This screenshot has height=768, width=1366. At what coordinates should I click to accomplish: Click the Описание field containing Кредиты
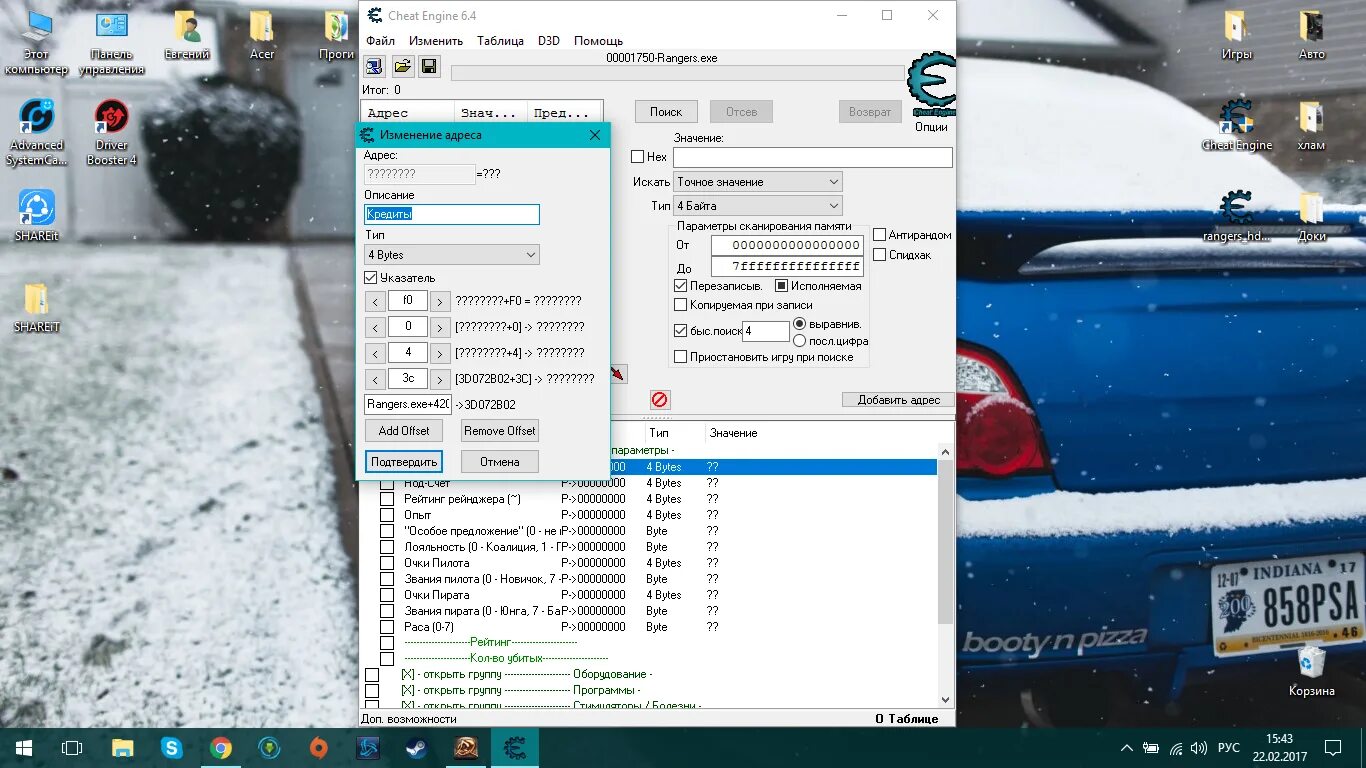pos(452,214)
